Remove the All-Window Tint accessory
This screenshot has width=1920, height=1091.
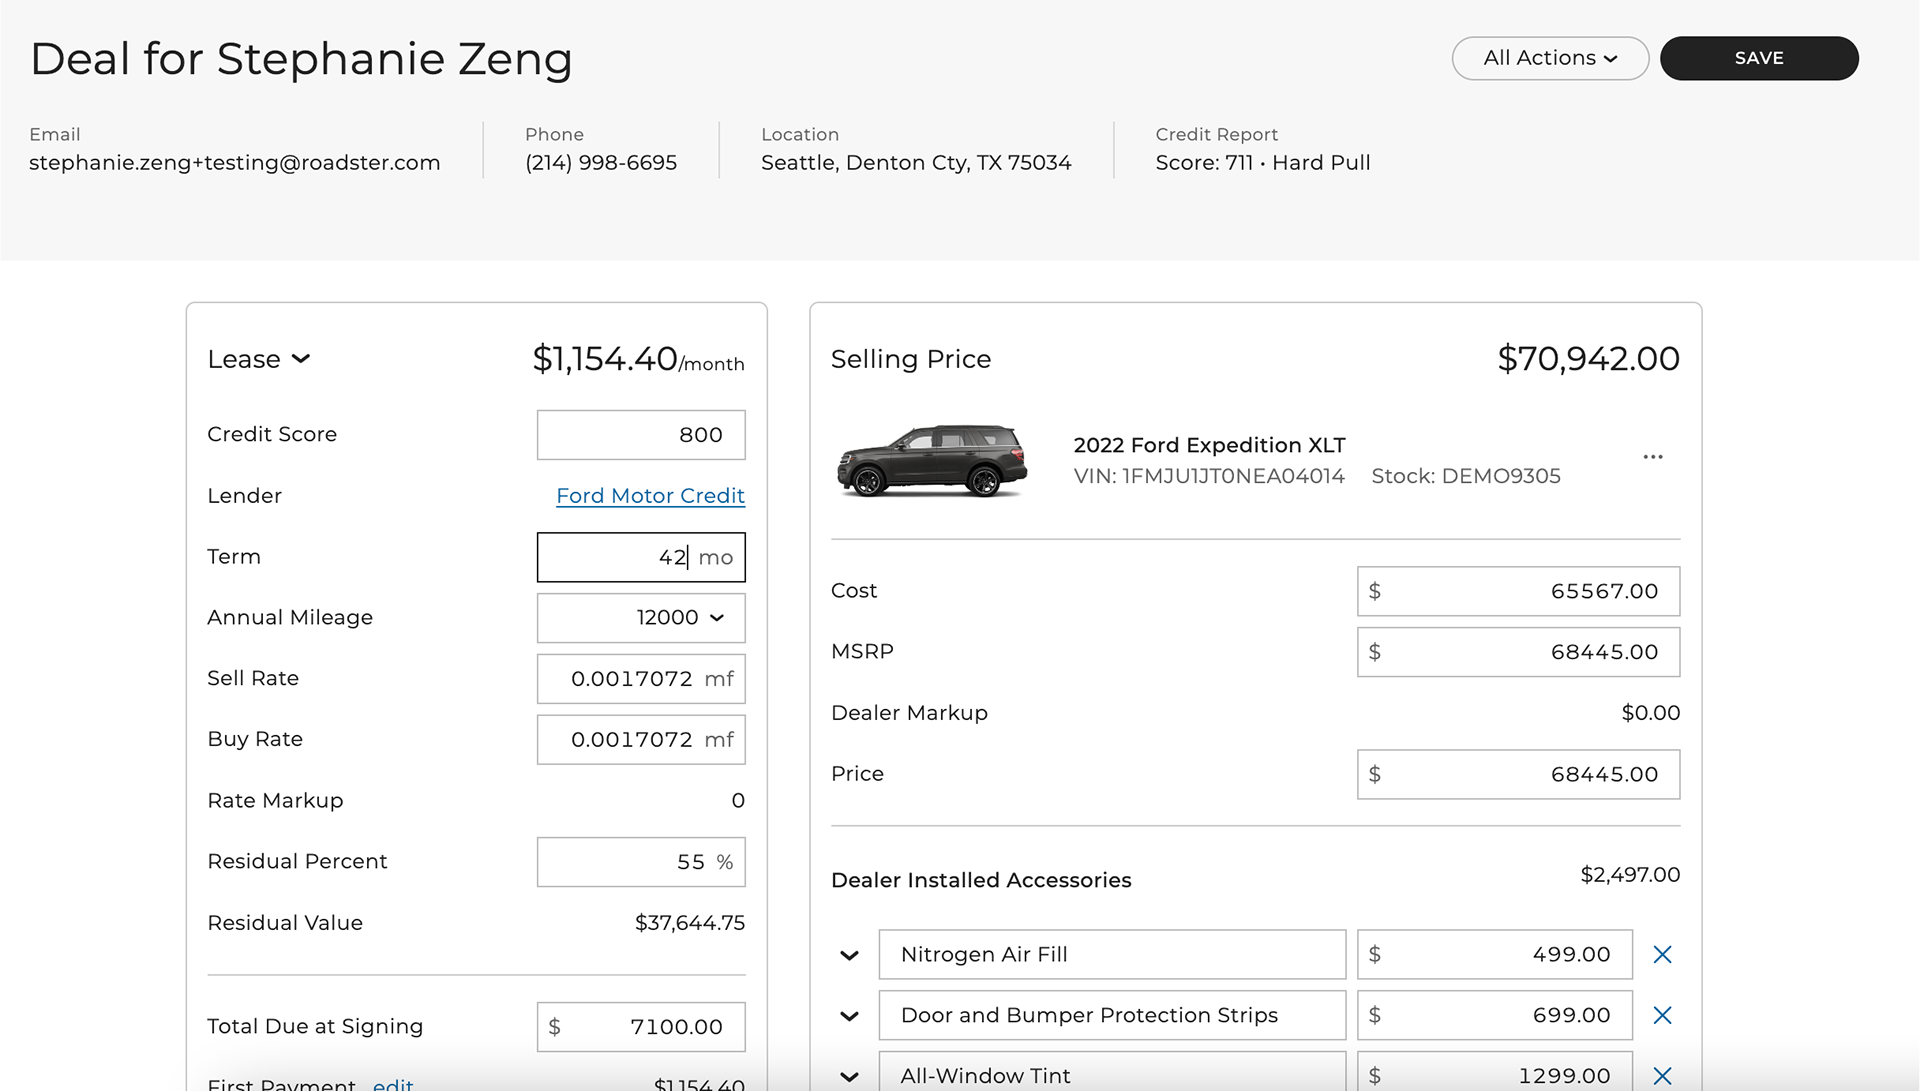point(1662,1076)
